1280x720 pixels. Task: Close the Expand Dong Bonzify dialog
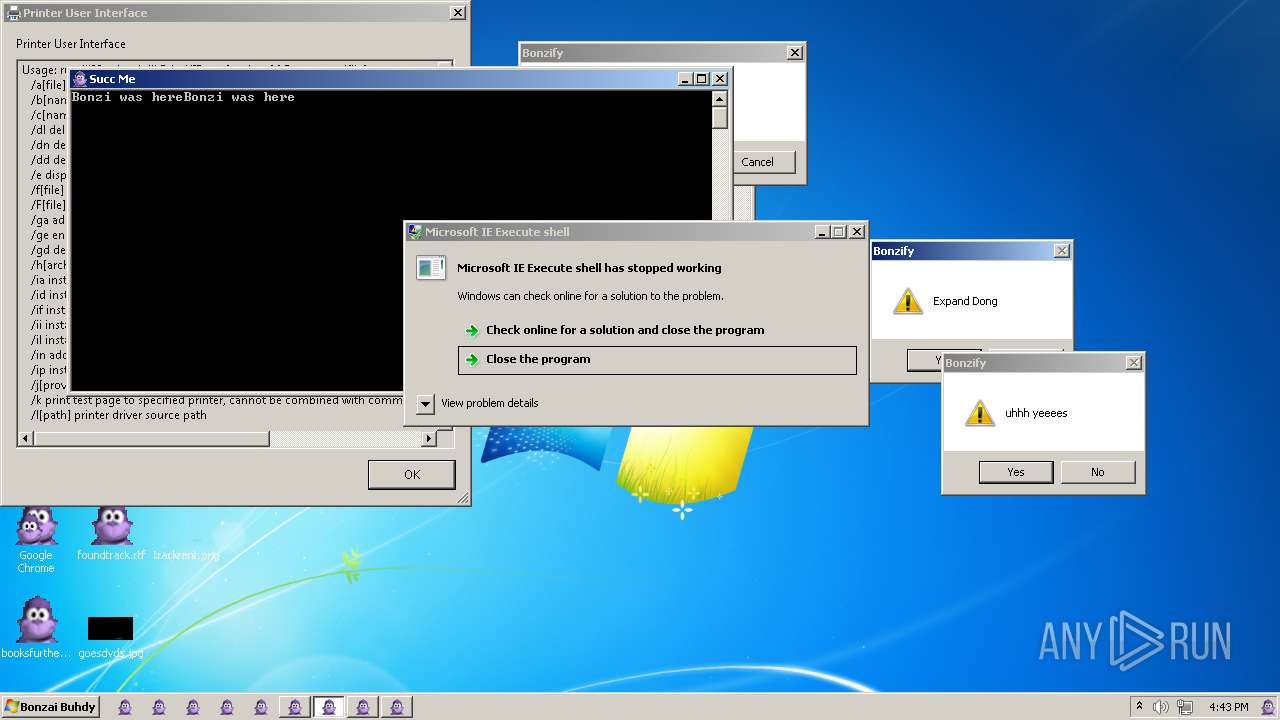pyautogui.click(x=1061, y=251)
